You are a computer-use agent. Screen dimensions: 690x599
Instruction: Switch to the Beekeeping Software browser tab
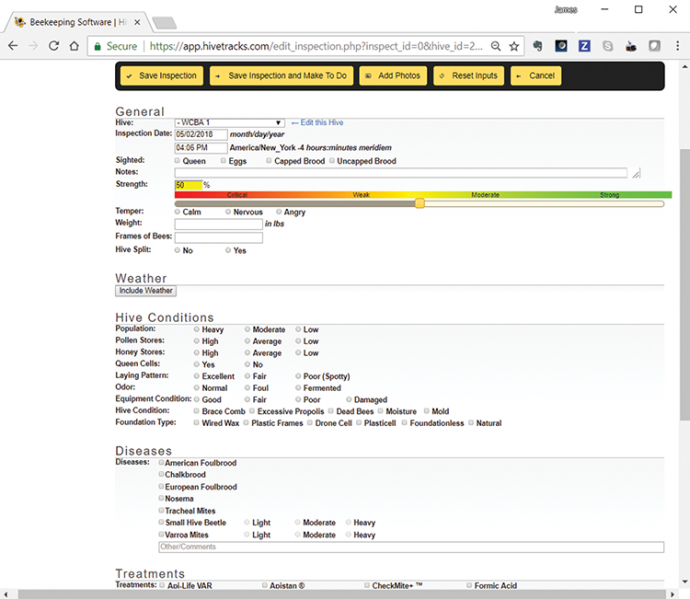[75, 21]
